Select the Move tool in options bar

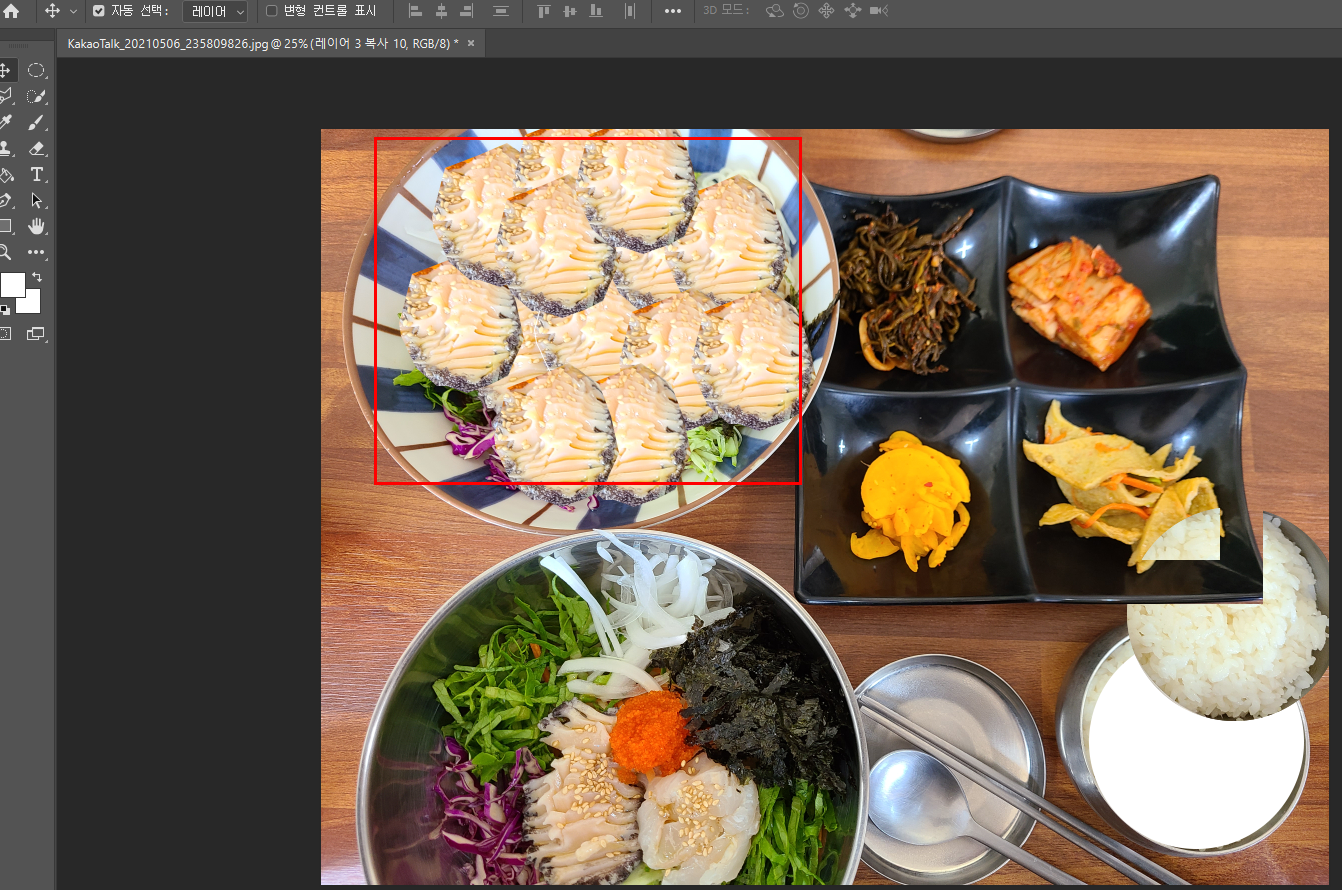coord(53,11)
